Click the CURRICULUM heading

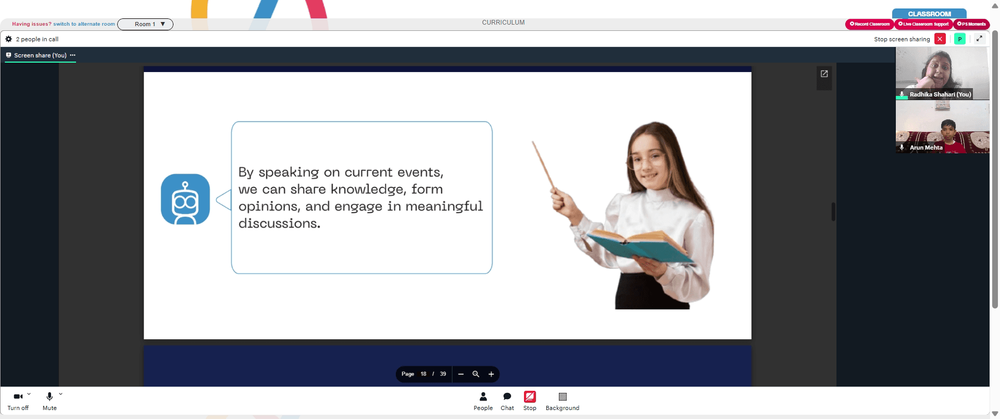tap(503, 22)
